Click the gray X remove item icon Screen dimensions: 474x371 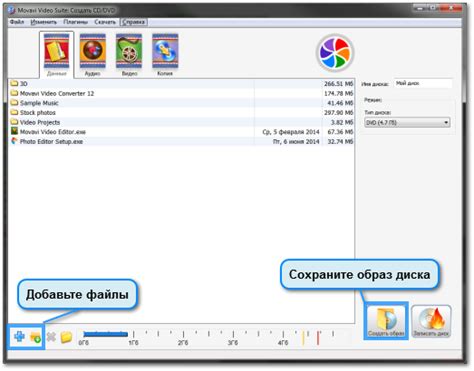[x=51, y=337]
